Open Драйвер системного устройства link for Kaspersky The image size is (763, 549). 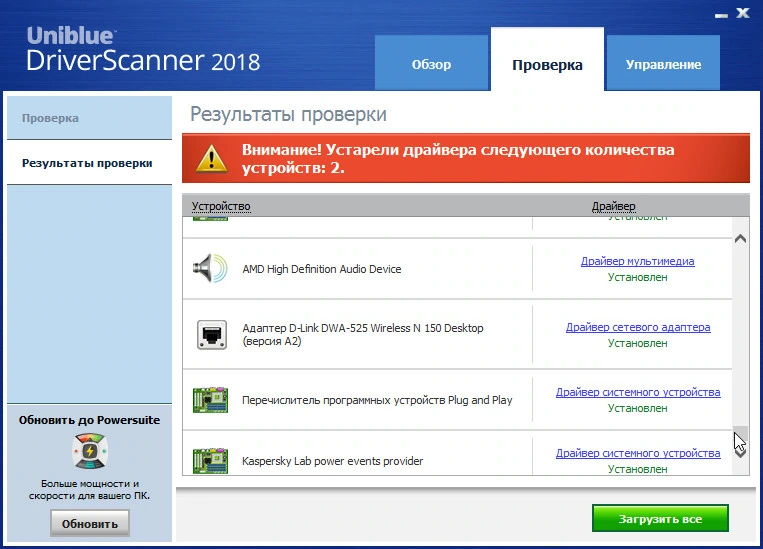pos(638,453)
